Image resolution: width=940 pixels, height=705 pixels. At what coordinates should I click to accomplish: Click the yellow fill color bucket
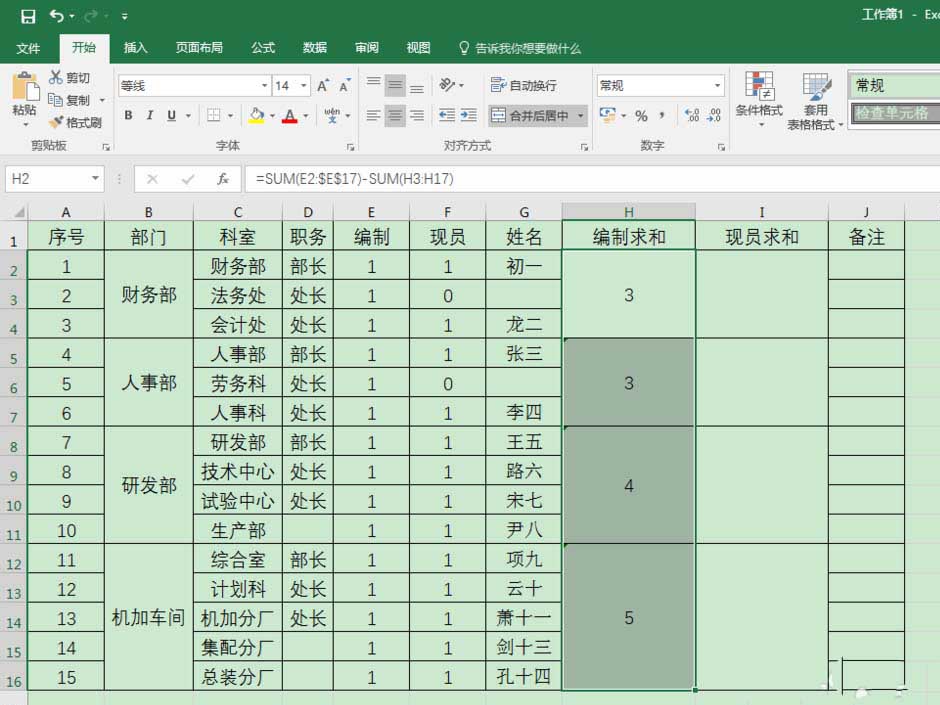click(257, 116)
